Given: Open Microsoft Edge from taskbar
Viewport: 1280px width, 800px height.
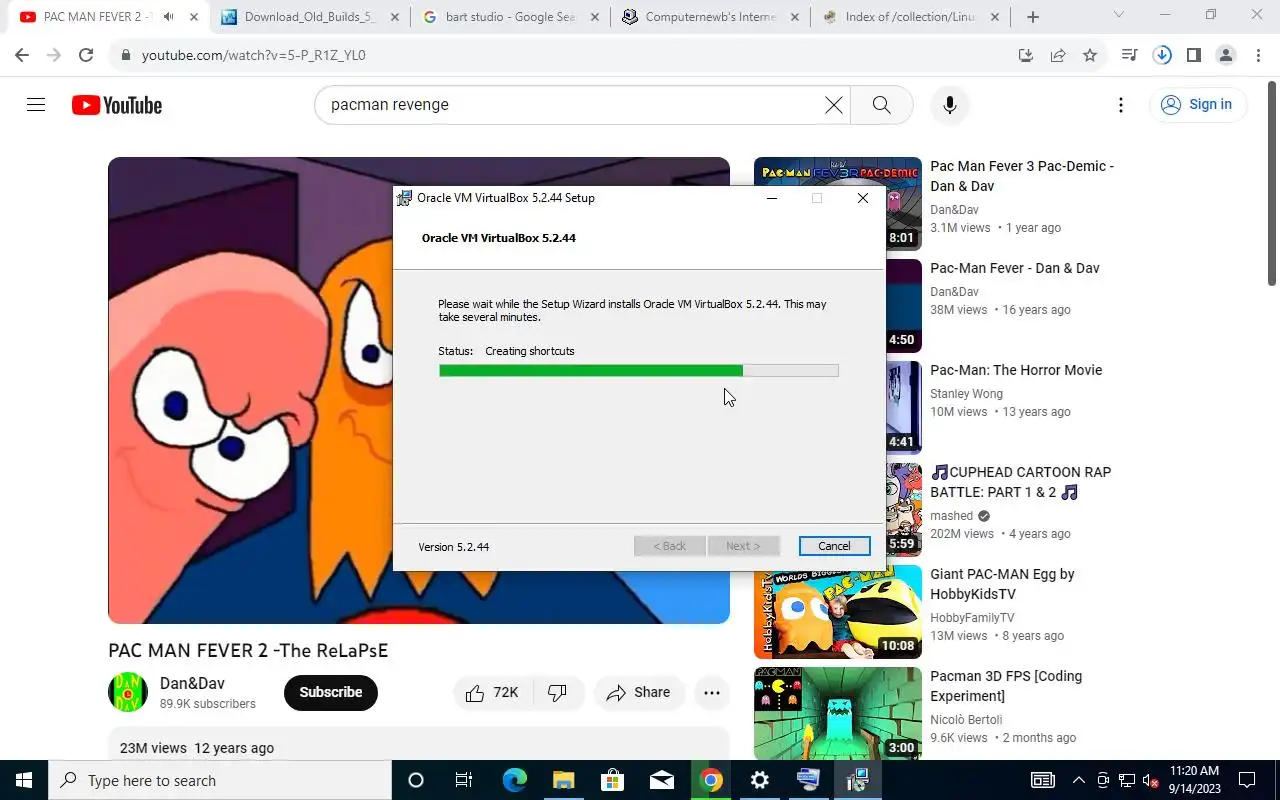Looking at the screenshot, I should [514, 780].
